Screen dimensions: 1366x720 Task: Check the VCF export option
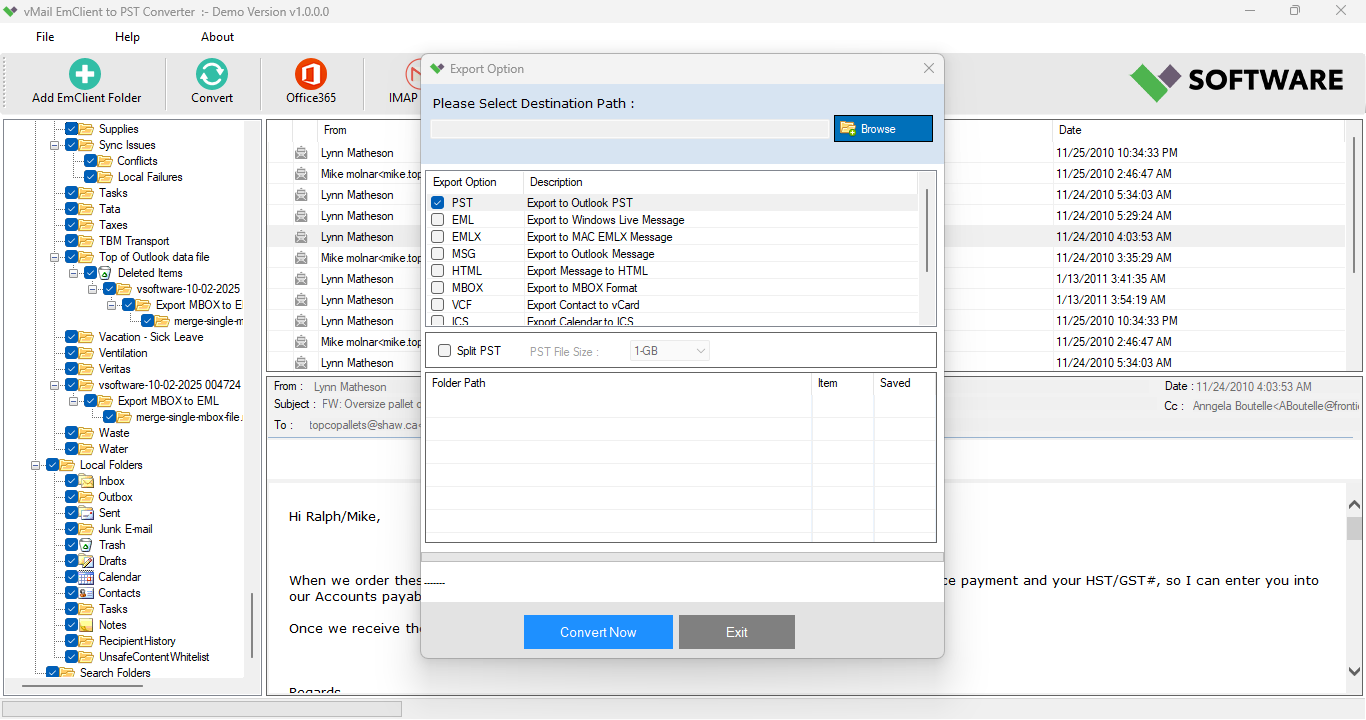tap(438, 305)
